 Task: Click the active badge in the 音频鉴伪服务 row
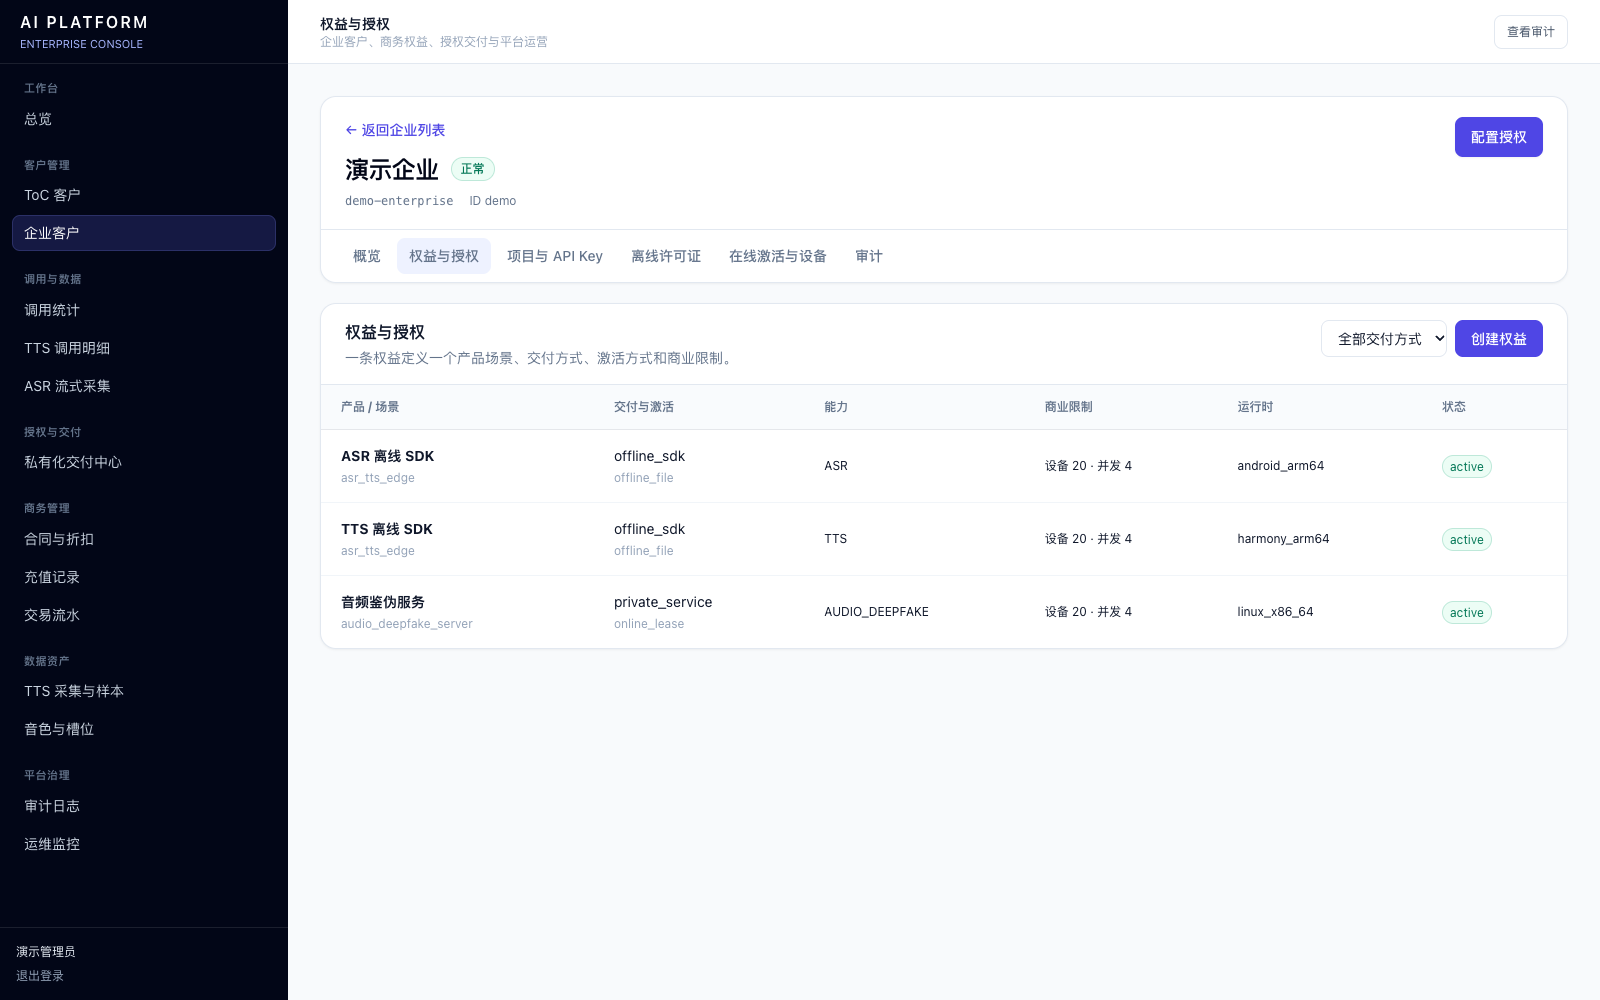click(x=1467, y=613)
